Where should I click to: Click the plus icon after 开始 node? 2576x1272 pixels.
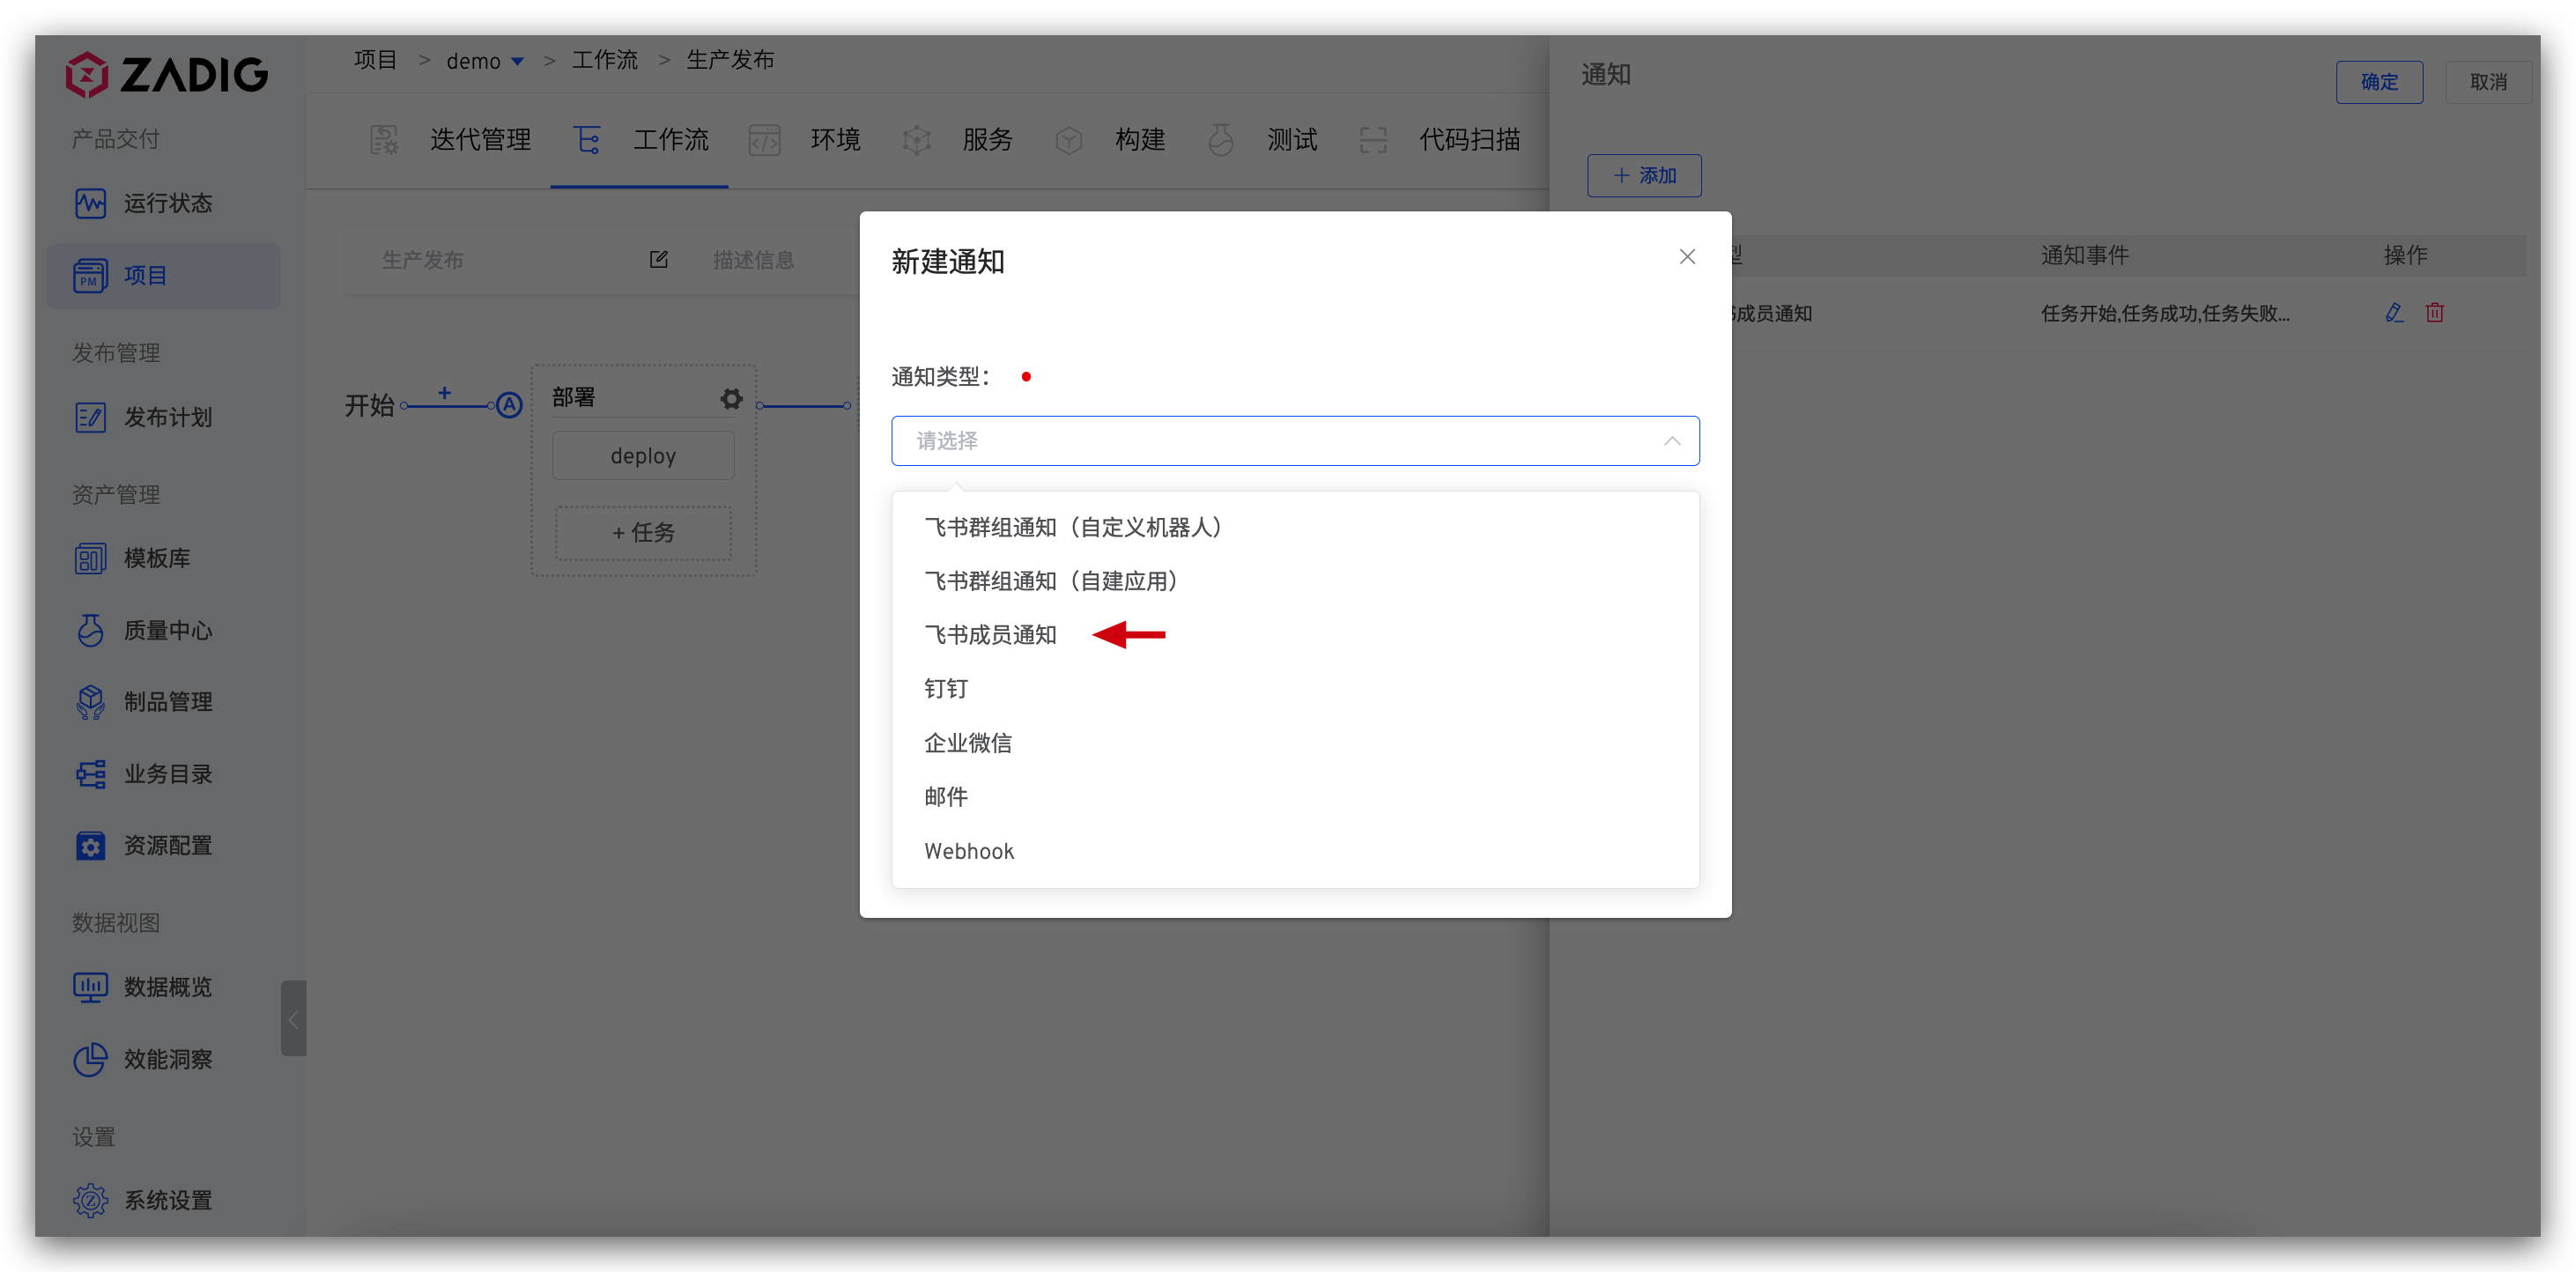click(444, 394)
